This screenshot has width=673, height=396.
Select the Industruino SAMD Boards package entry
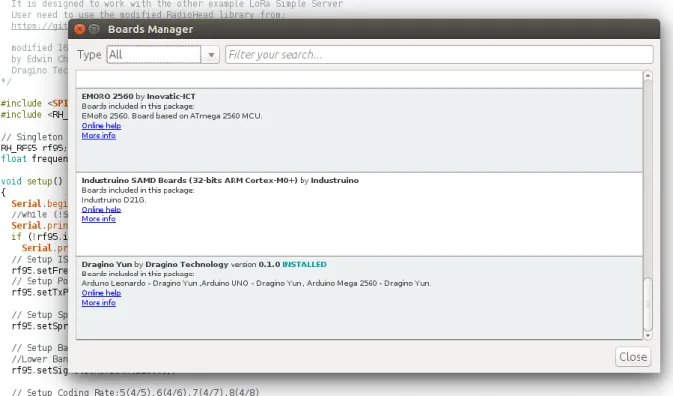pyautogui.click(x=359, y=215)
